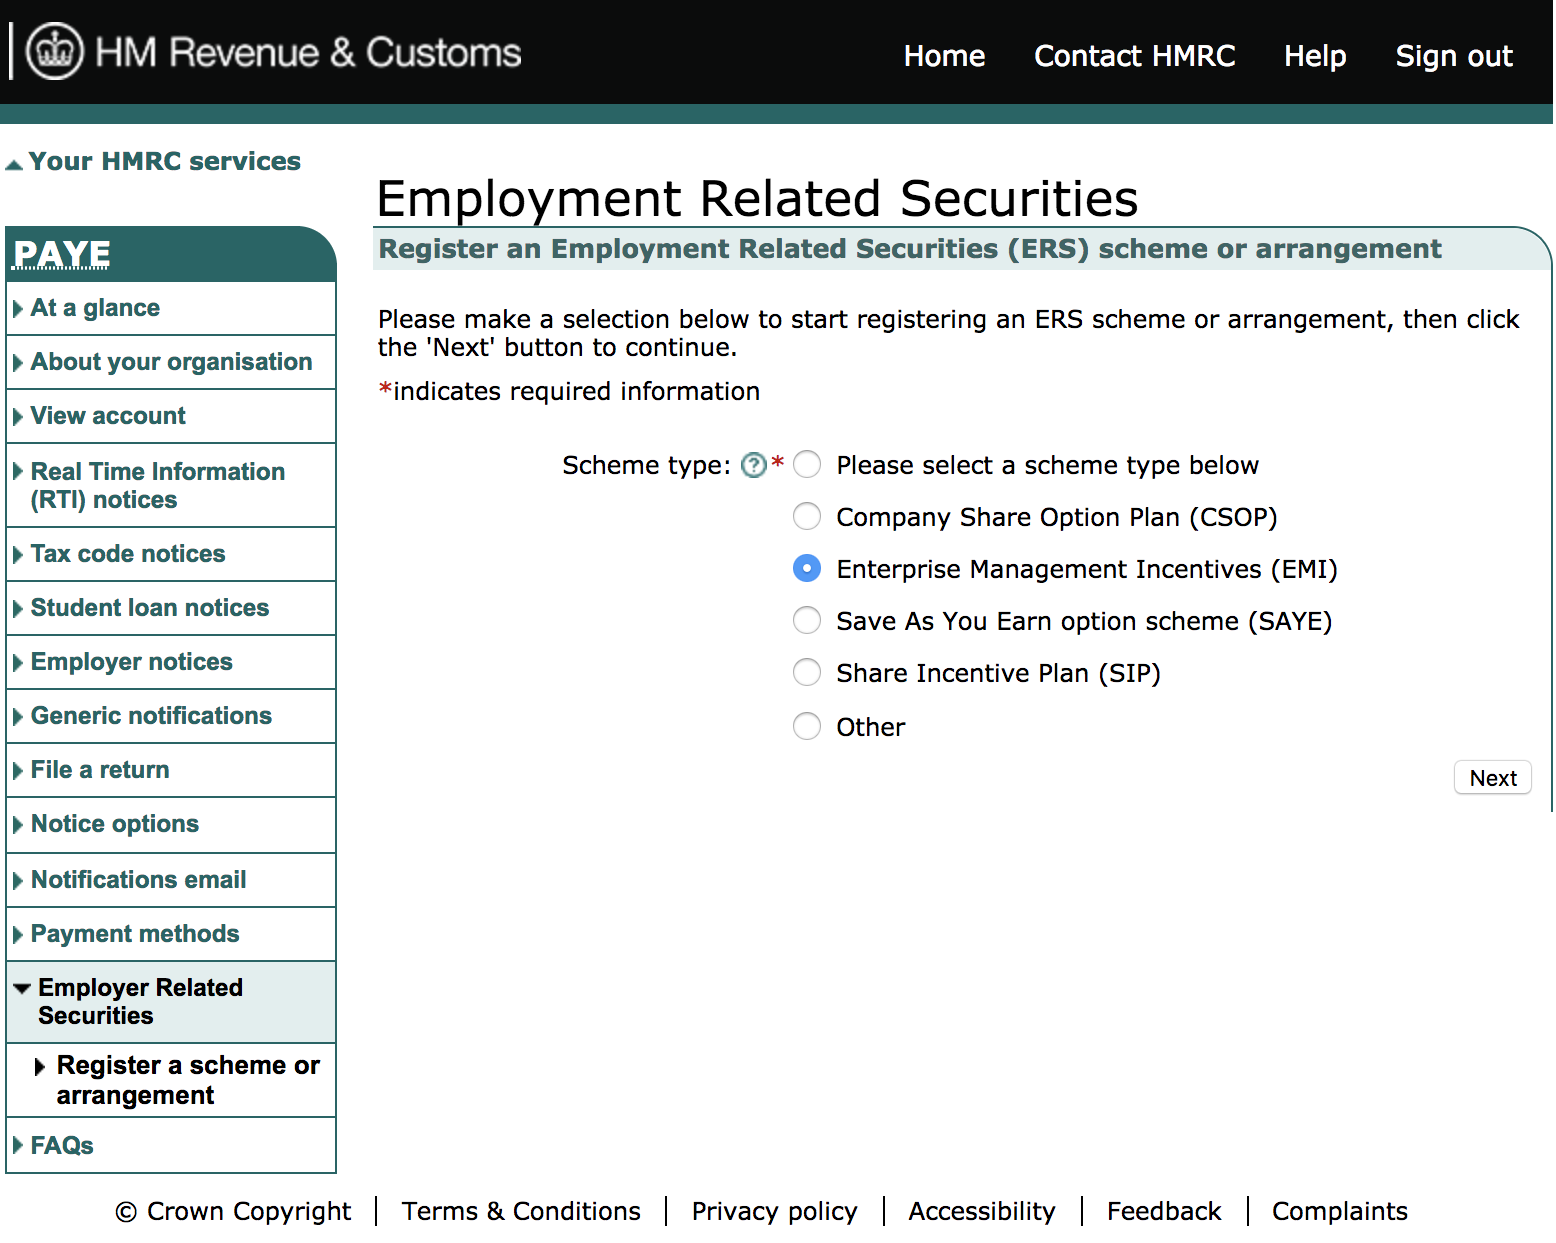Open Register a scheme or arrangement
The height and width of the screenshot is (1243, 1556).
(188, 1080)
